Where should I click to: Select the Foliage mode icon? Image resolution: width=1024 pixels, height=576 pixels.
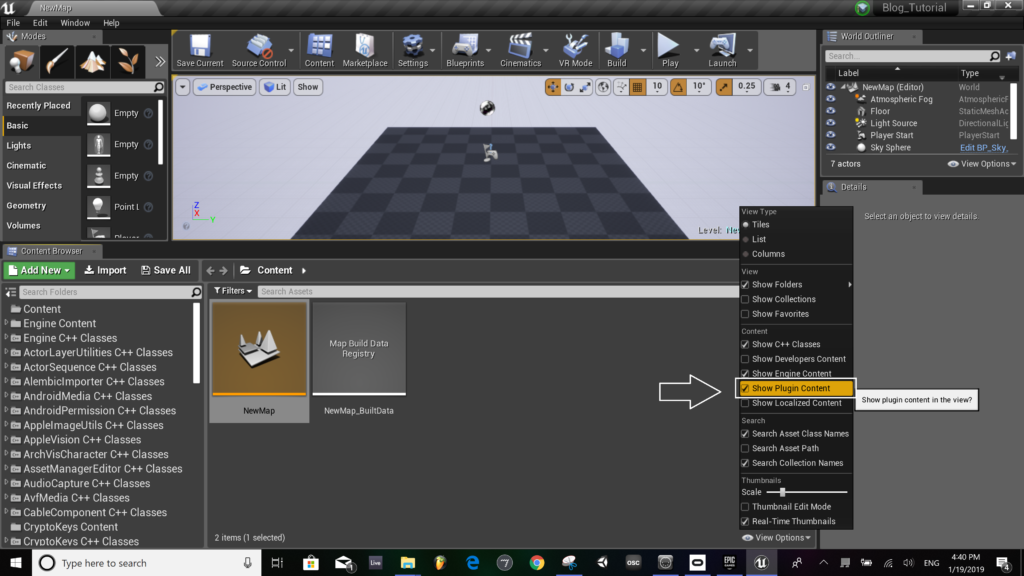(128, 60)
